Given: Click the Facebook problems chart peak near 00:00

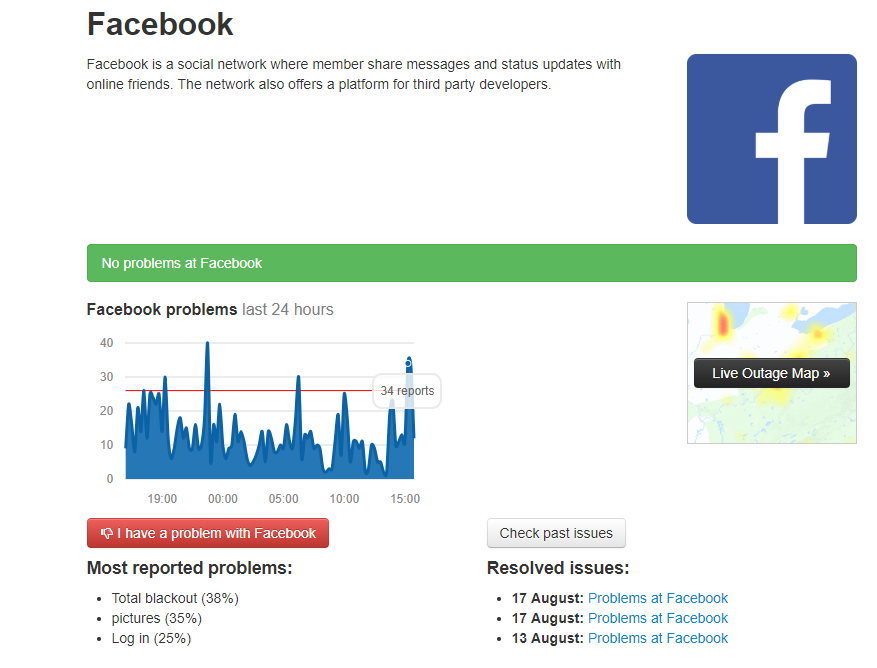Looking at the screenshot, I should [x=209, y=345].
